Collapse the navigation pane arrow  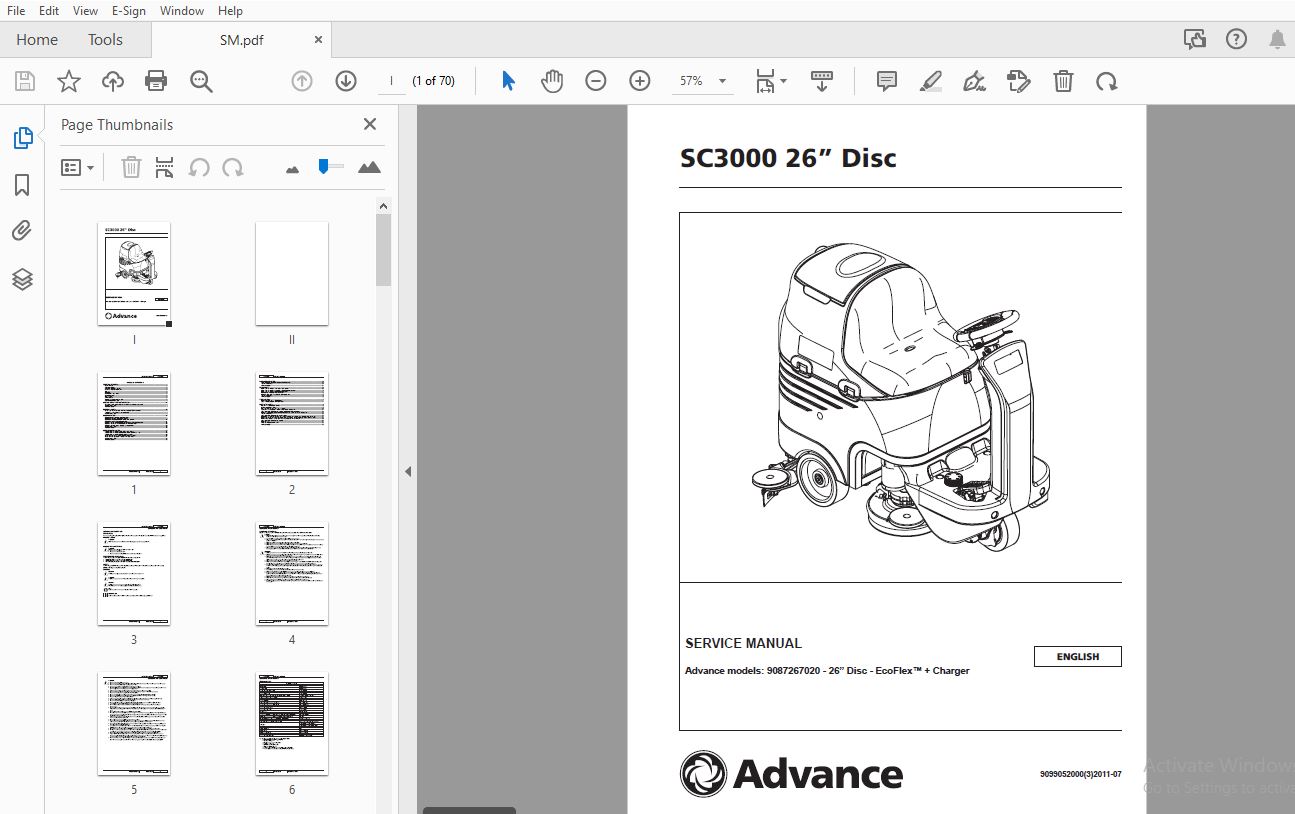[407, 471]
